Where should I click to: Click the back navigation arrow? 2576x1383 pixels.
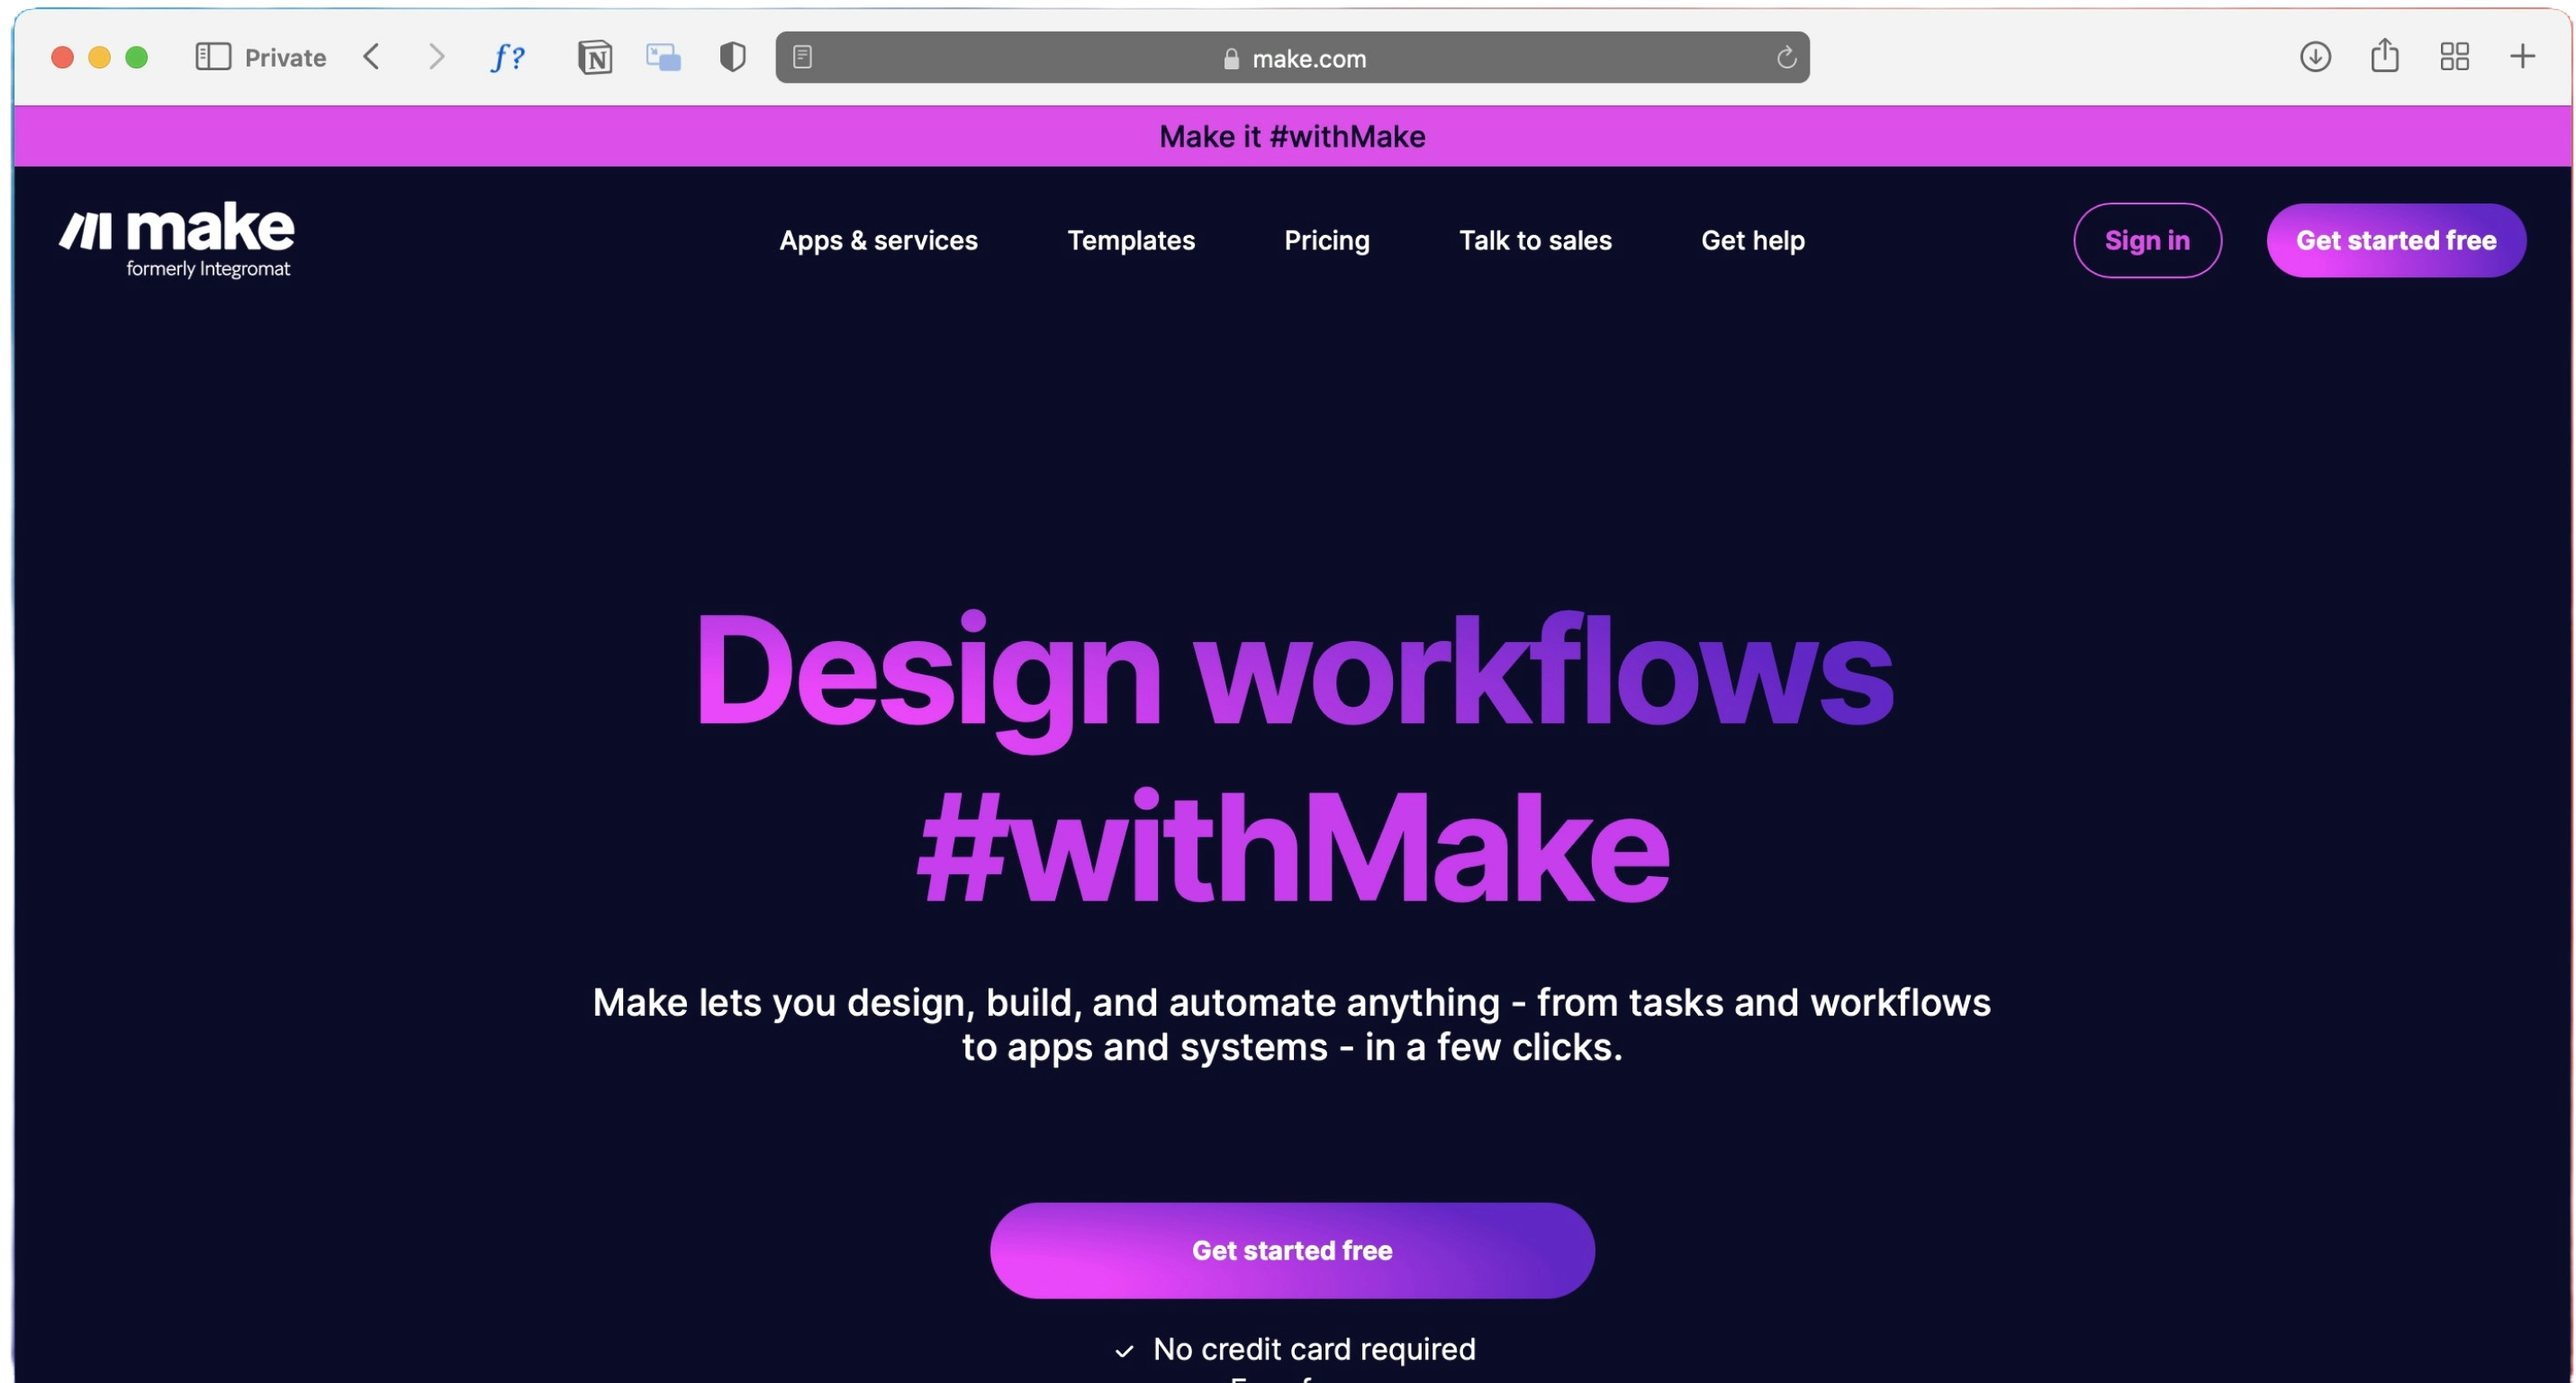[371, 57]
